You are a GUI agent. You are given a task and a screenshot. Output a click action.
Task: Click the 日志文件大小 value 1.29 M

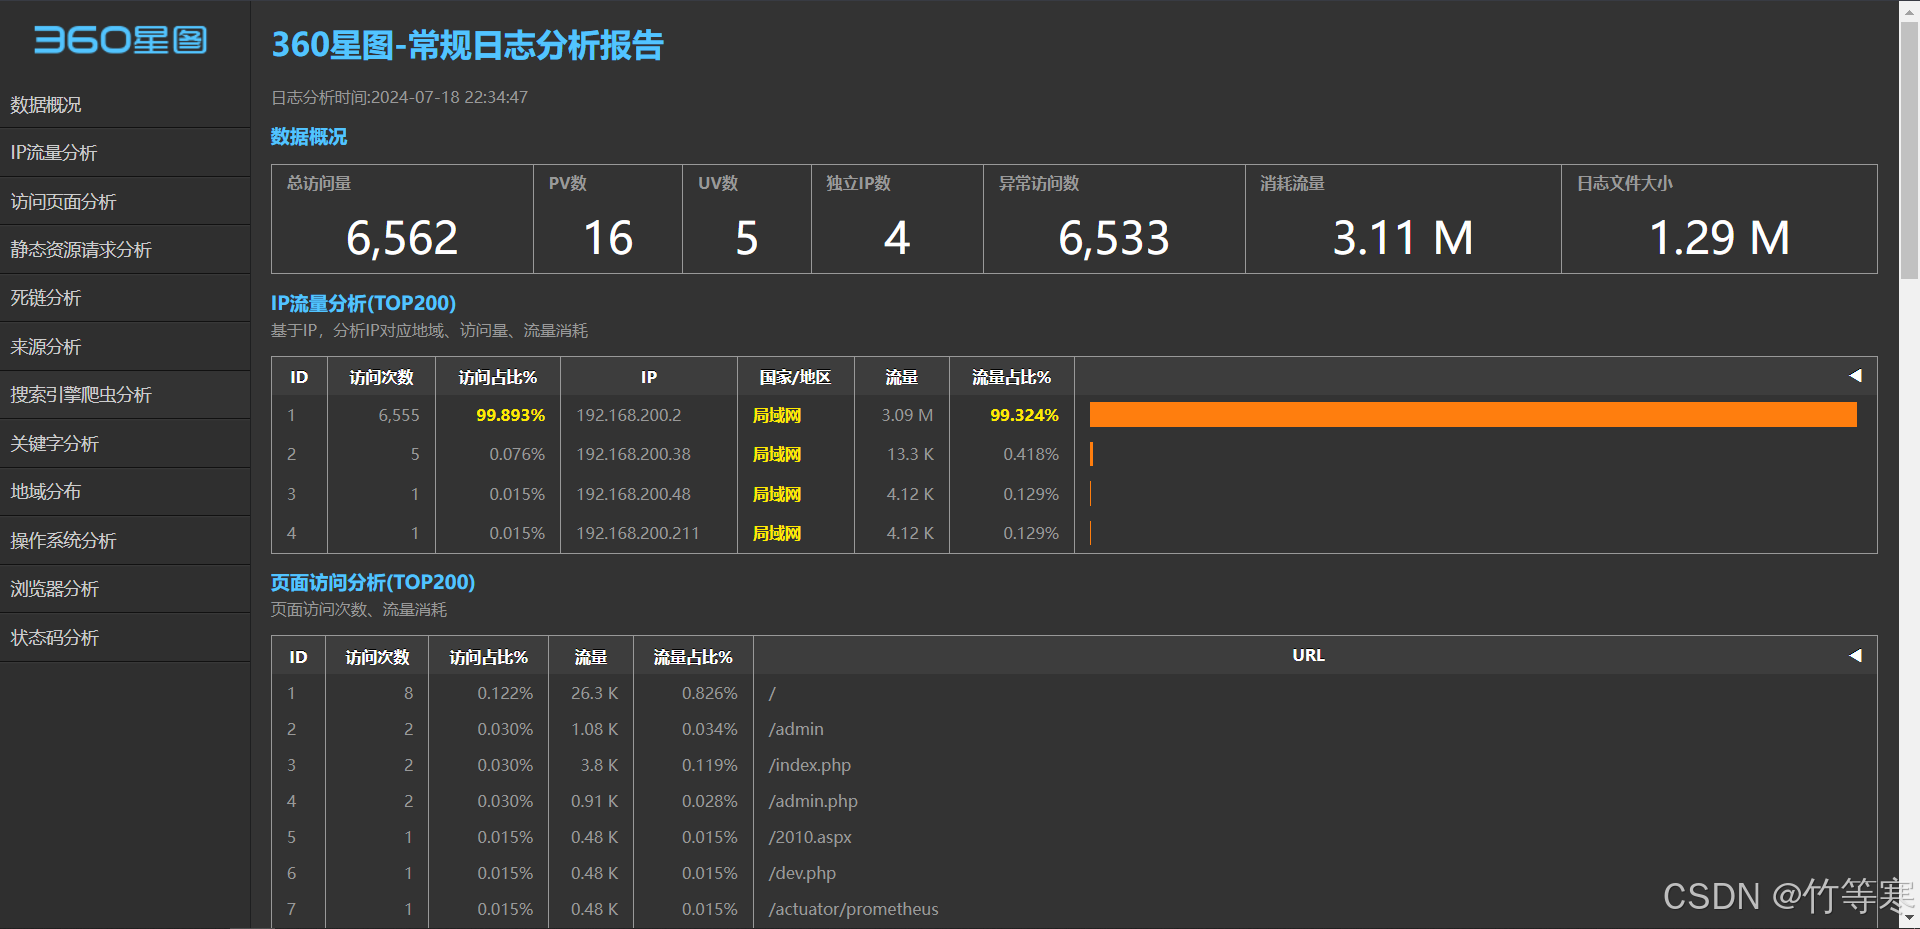tap(1719, 239)
